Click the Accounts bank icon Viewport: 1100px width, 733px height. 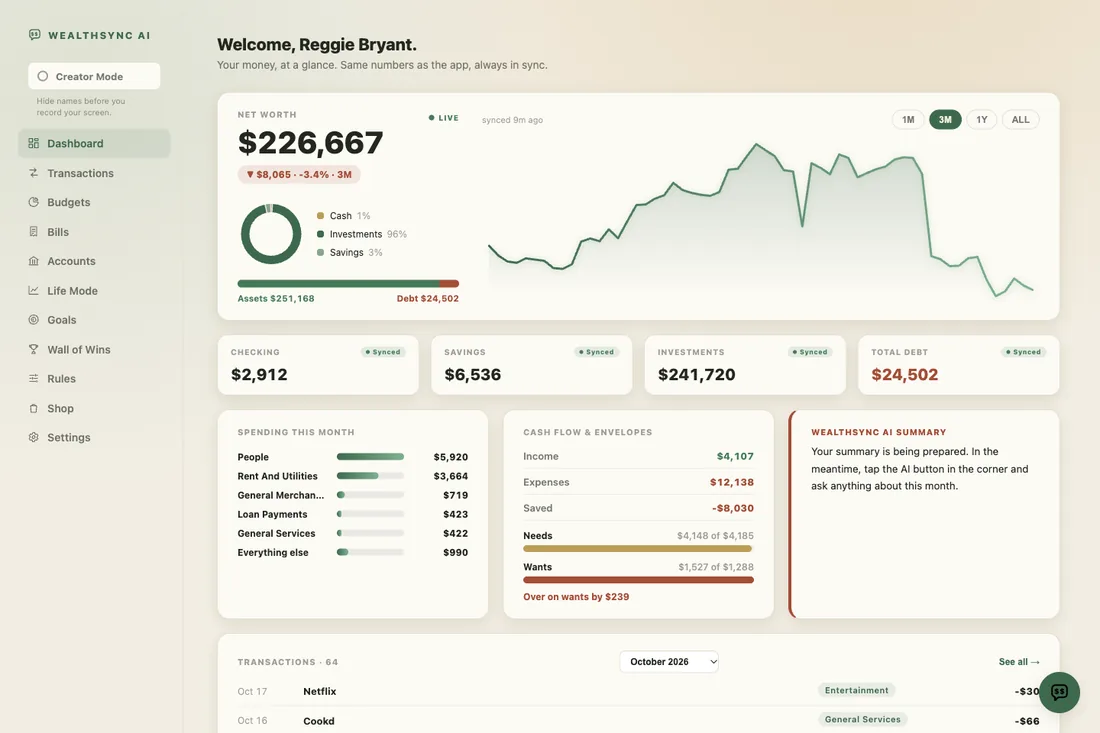point(34,261)
